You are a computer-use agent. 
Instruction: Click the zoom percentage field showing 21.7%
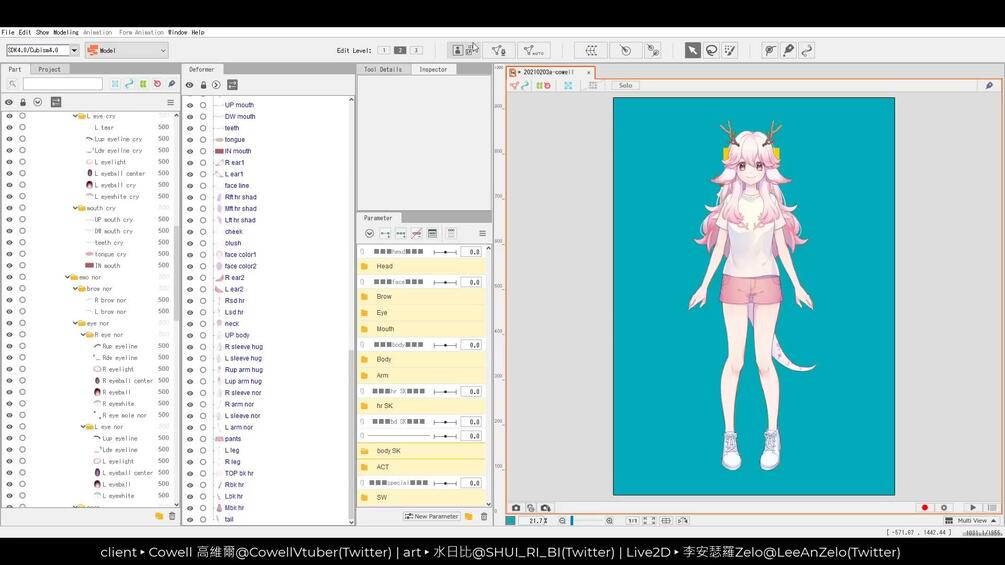coord(537,521)
